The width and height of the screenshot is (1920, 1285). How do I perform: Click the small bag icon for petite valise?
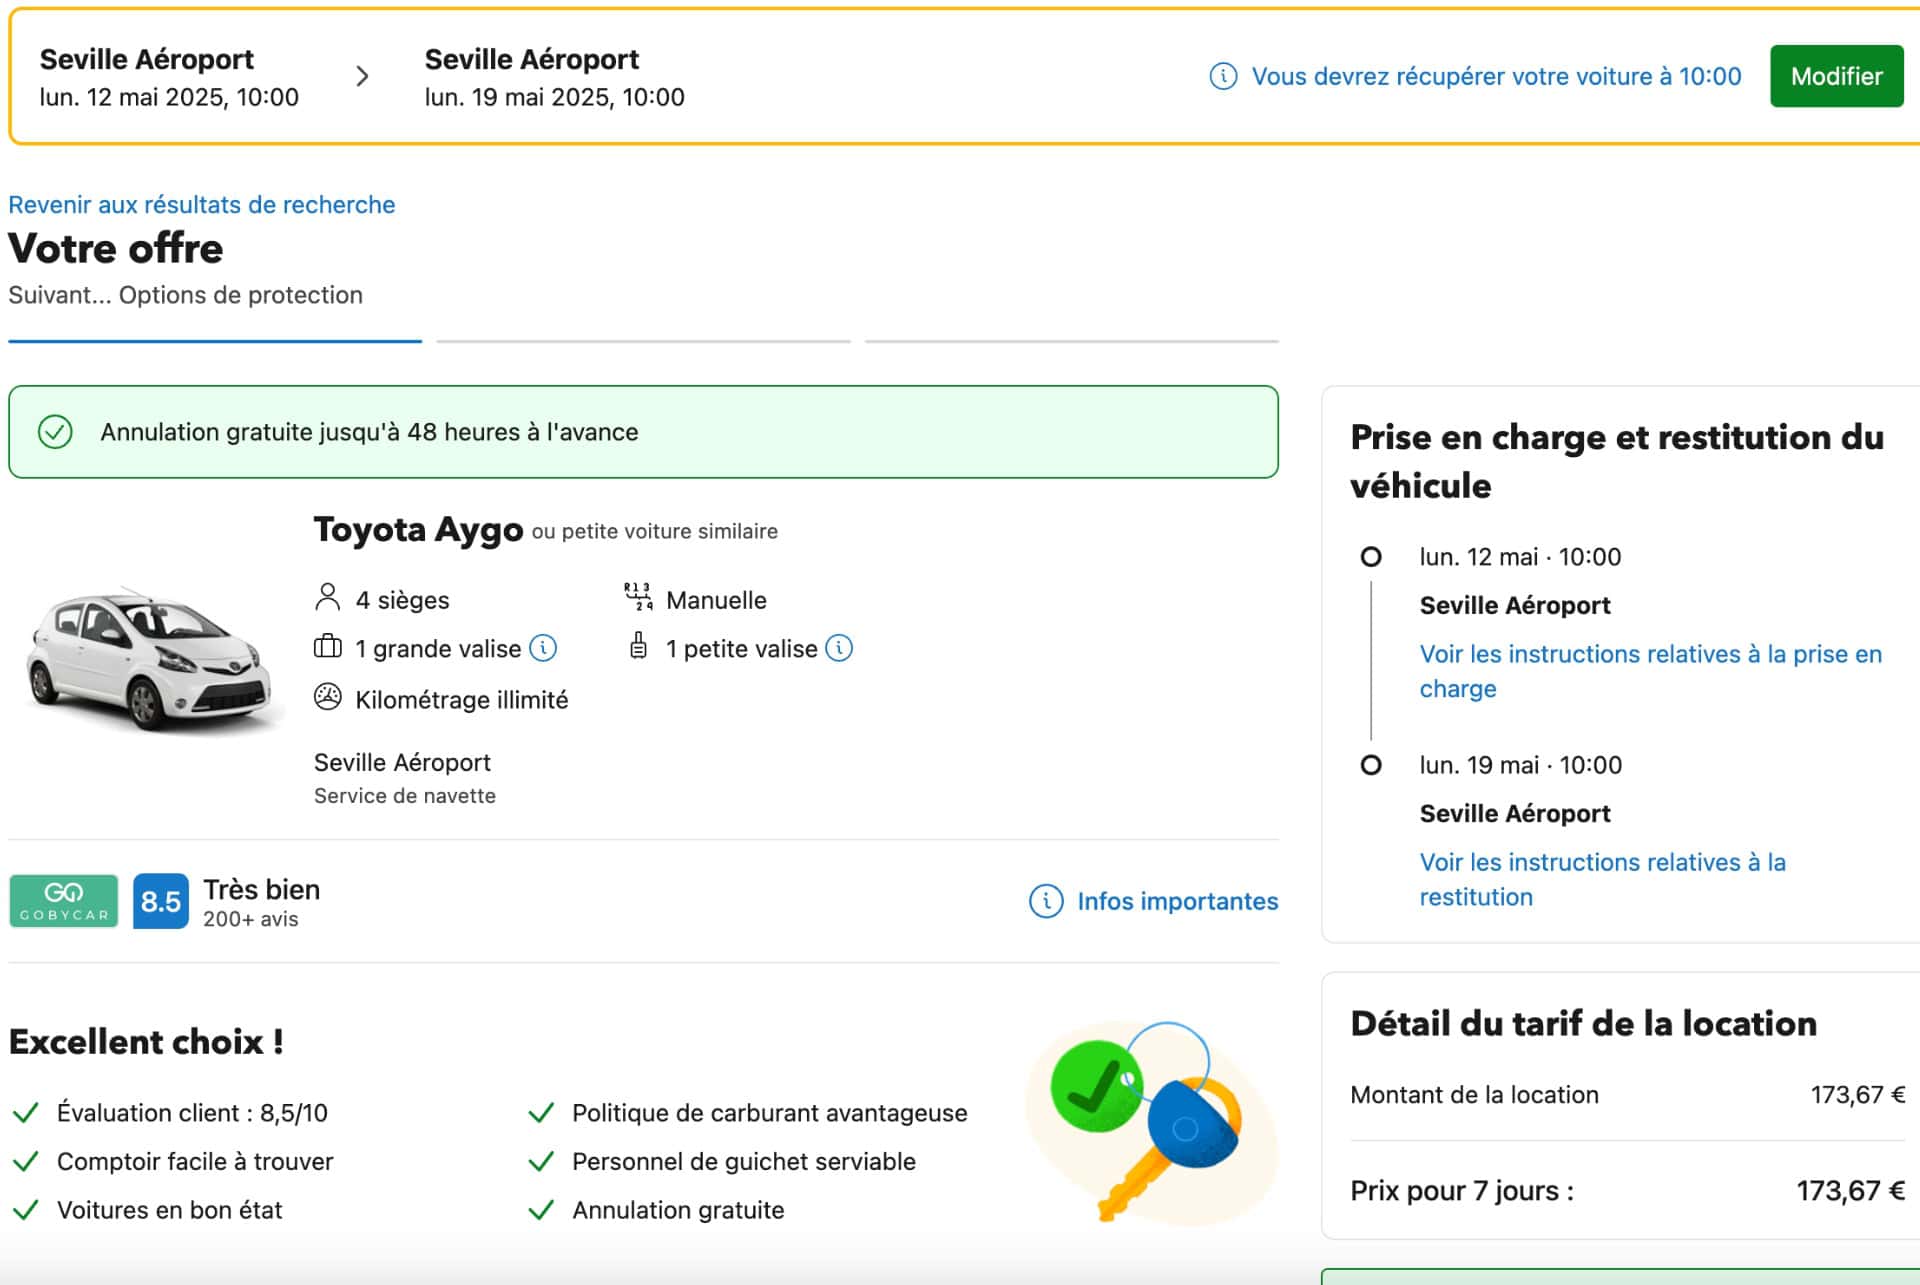[638, 647]
